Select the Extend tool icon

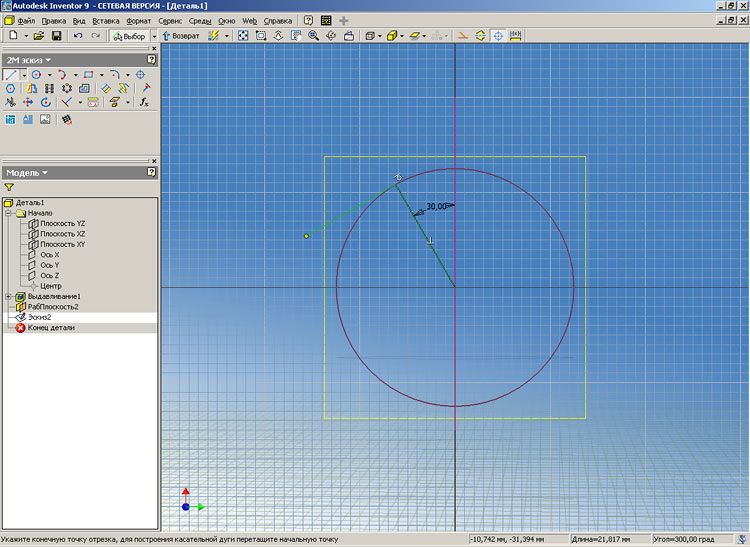[145, 88]
